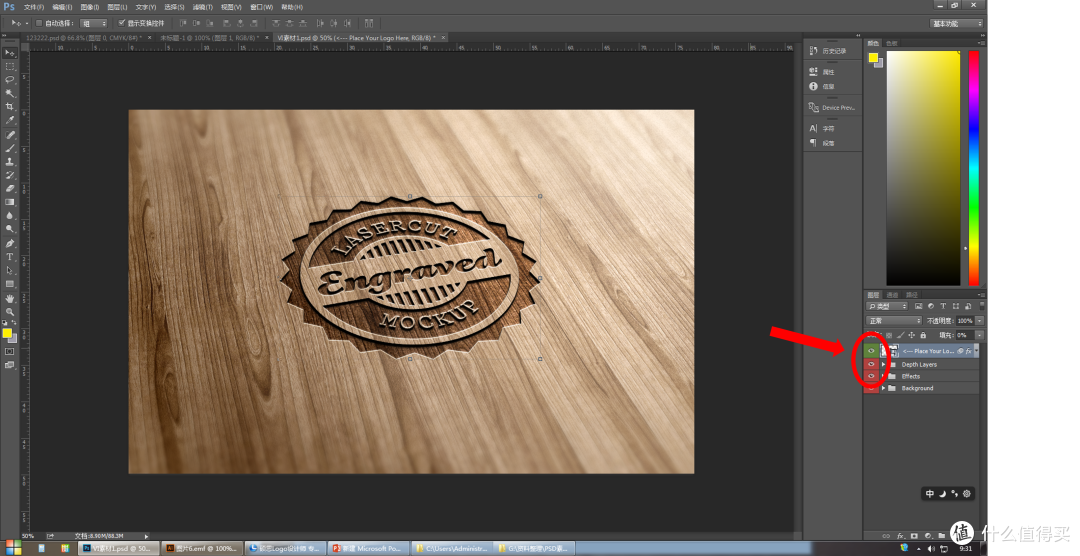Expand the Background layer group

(x=883, y=388)
